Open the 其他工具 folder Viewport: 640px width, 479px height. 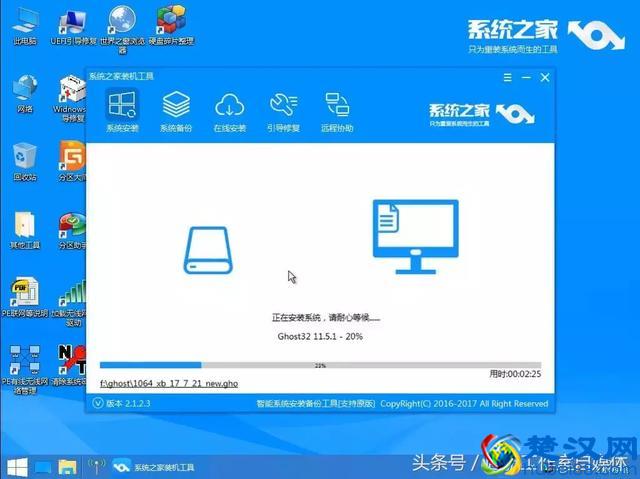pyautogui.click(x=25, y=230)
